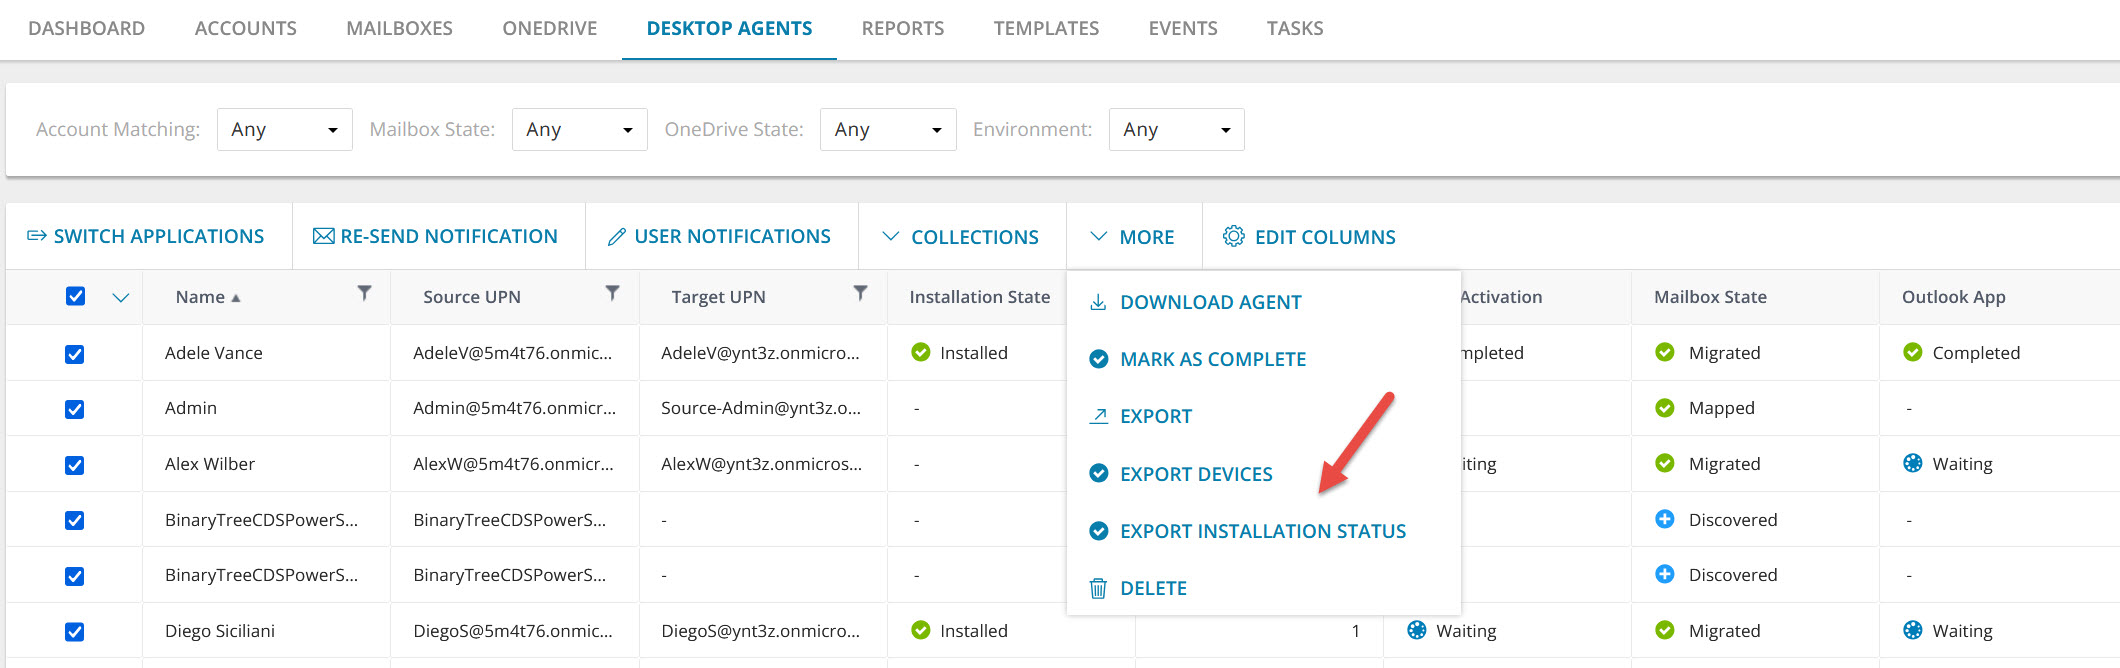The height and width of the screenshot is (668, 2120).
Task: Click the Target UPN column filter icon
Action: tap(860, 293)
